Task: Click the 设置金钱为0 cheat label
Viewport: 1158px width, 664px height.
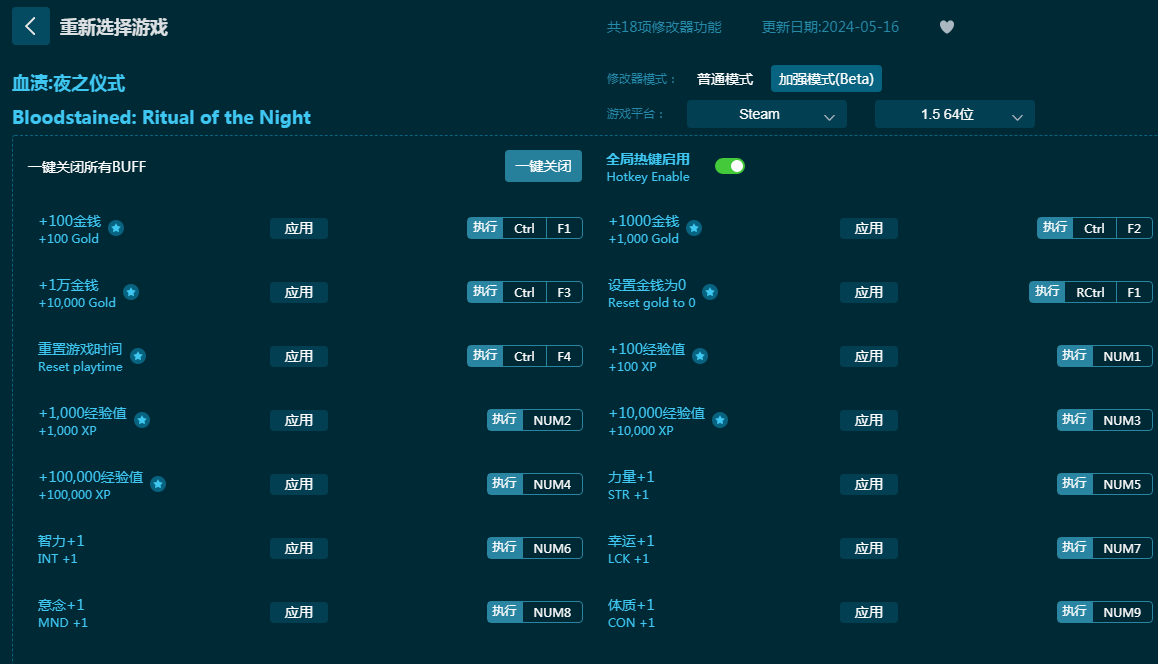Action: click(x=647, y=285)
